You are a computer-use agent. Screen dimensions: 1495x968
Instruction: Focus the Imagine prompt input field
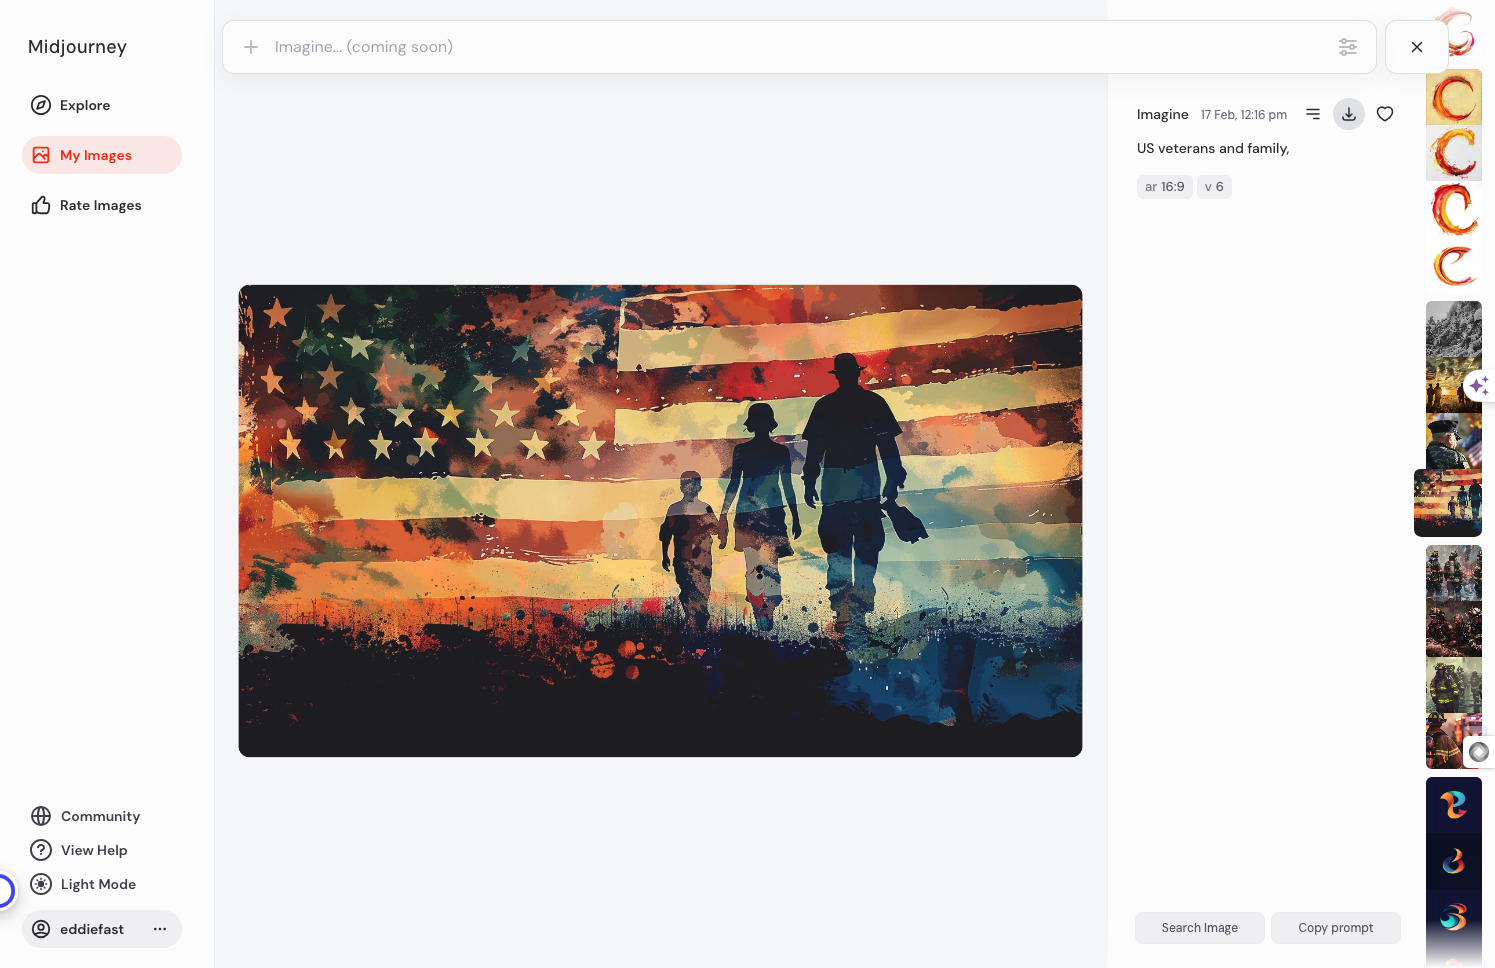pyautogui.click(x=799, y=47)
